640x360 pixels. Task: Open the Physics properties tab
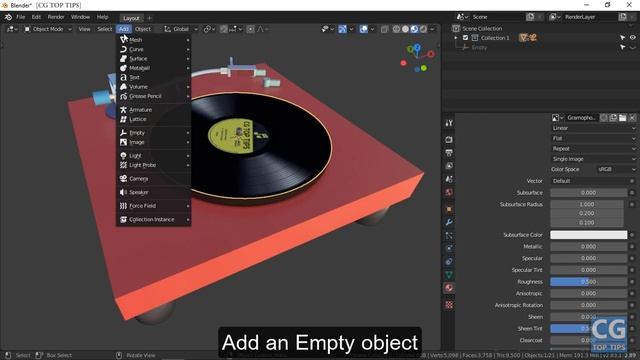[x=449, y=248]
